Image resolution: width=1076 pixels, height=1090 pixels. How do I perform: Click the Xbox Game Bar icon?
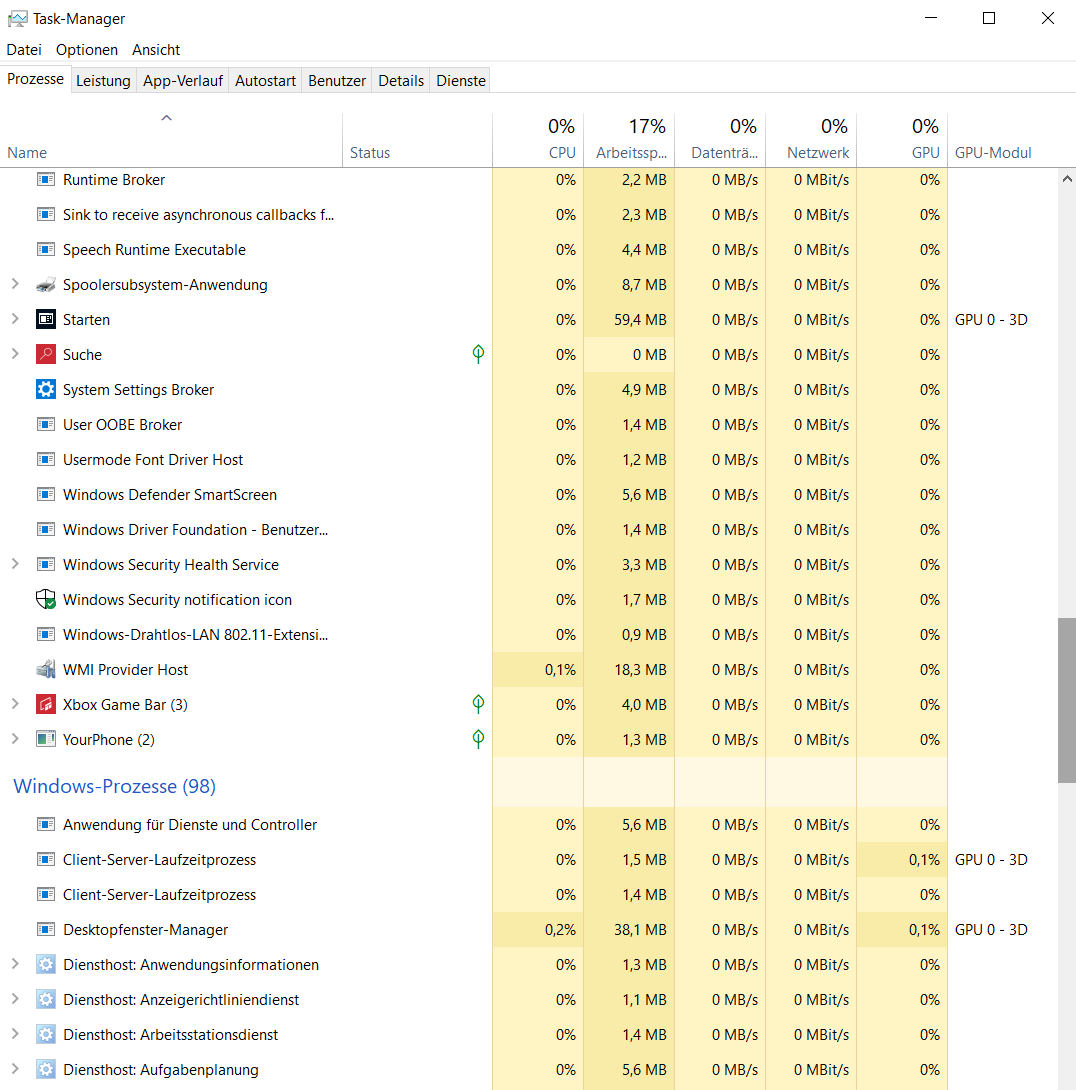(x=46, y=704)
